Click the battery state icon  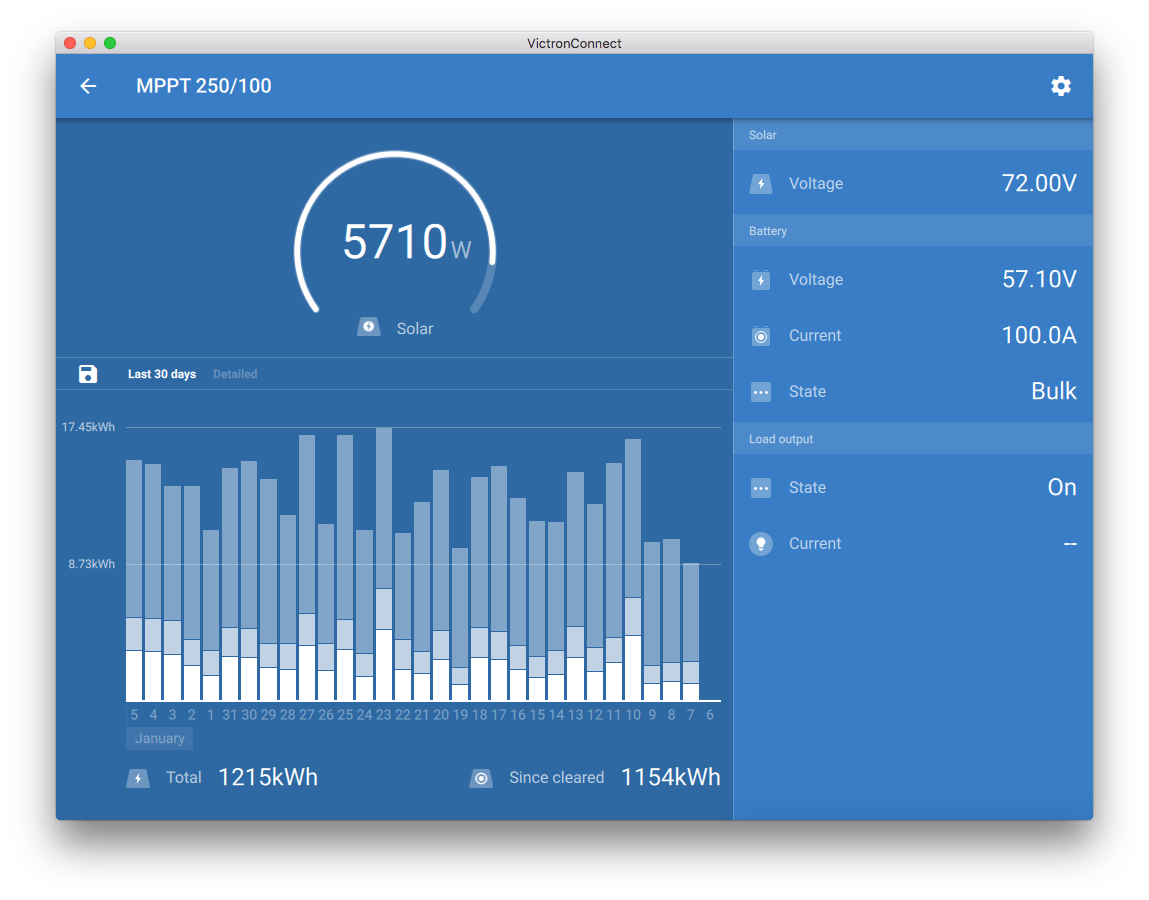[761, 392]
